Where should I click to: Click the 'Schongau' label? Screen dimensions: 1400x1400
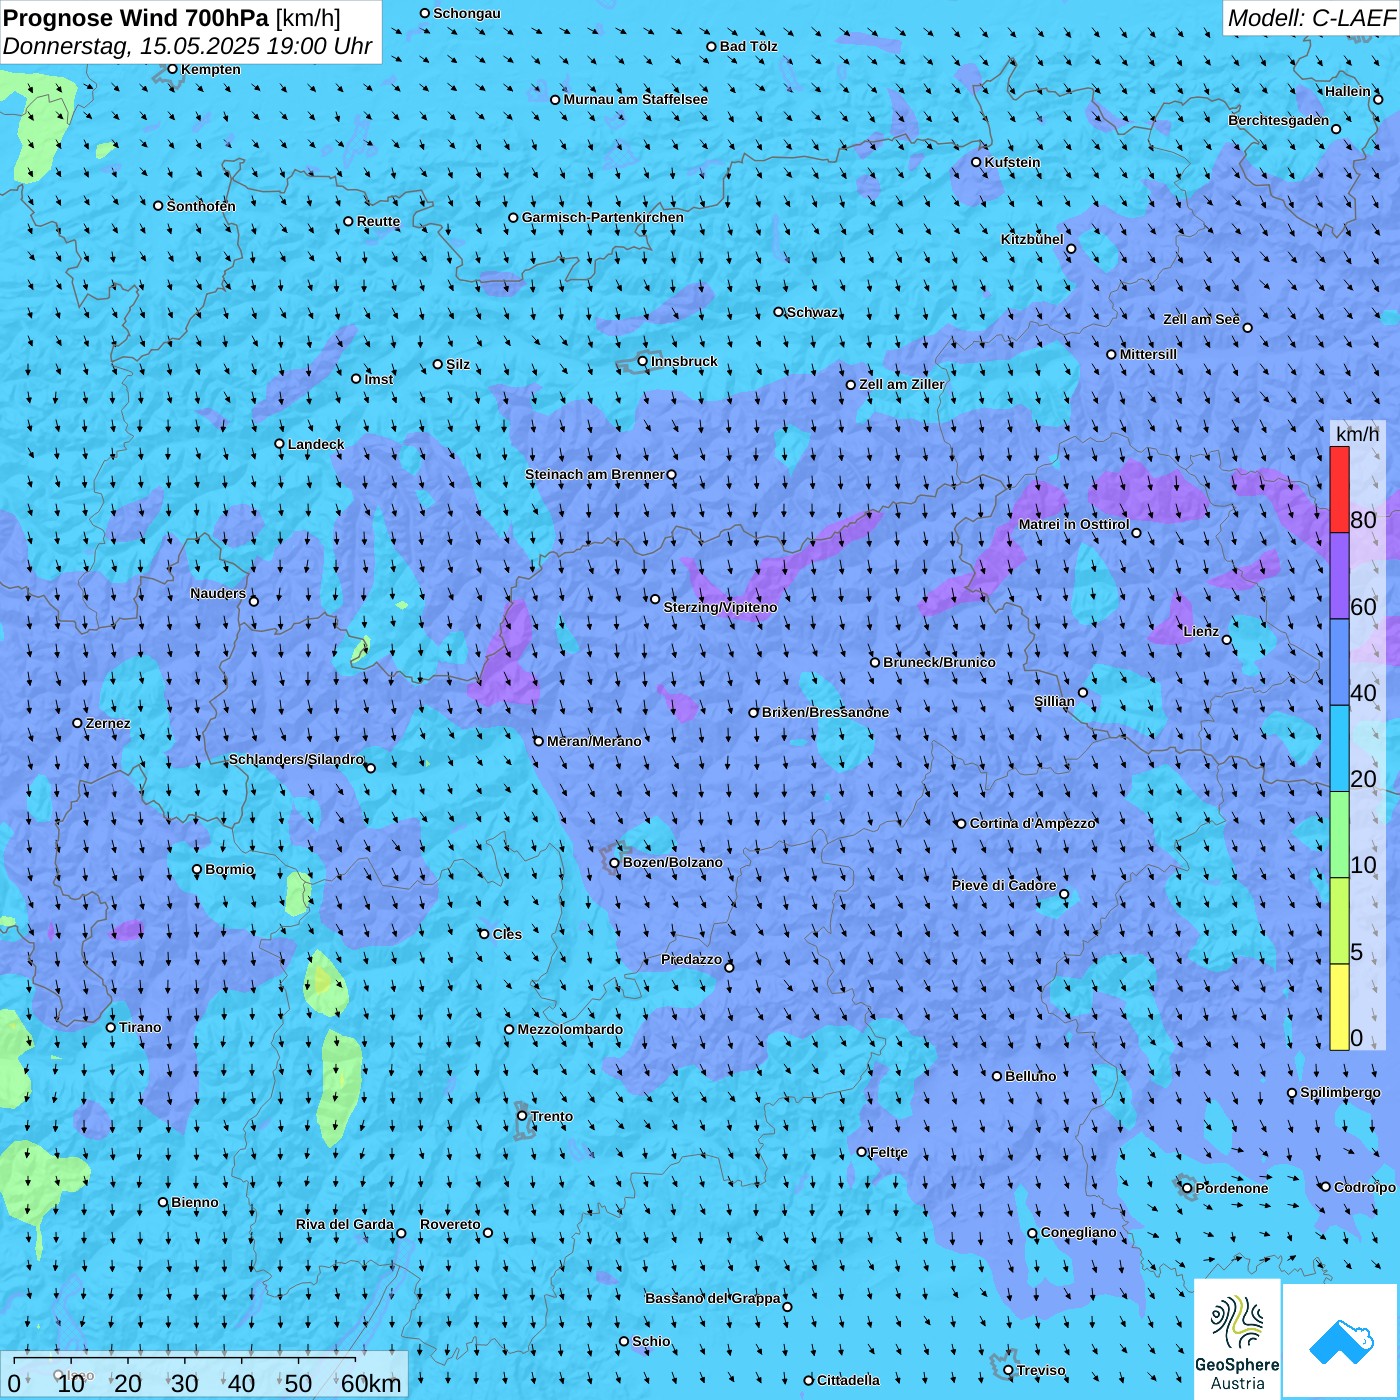pyautogui.click(x=467, y=13)
